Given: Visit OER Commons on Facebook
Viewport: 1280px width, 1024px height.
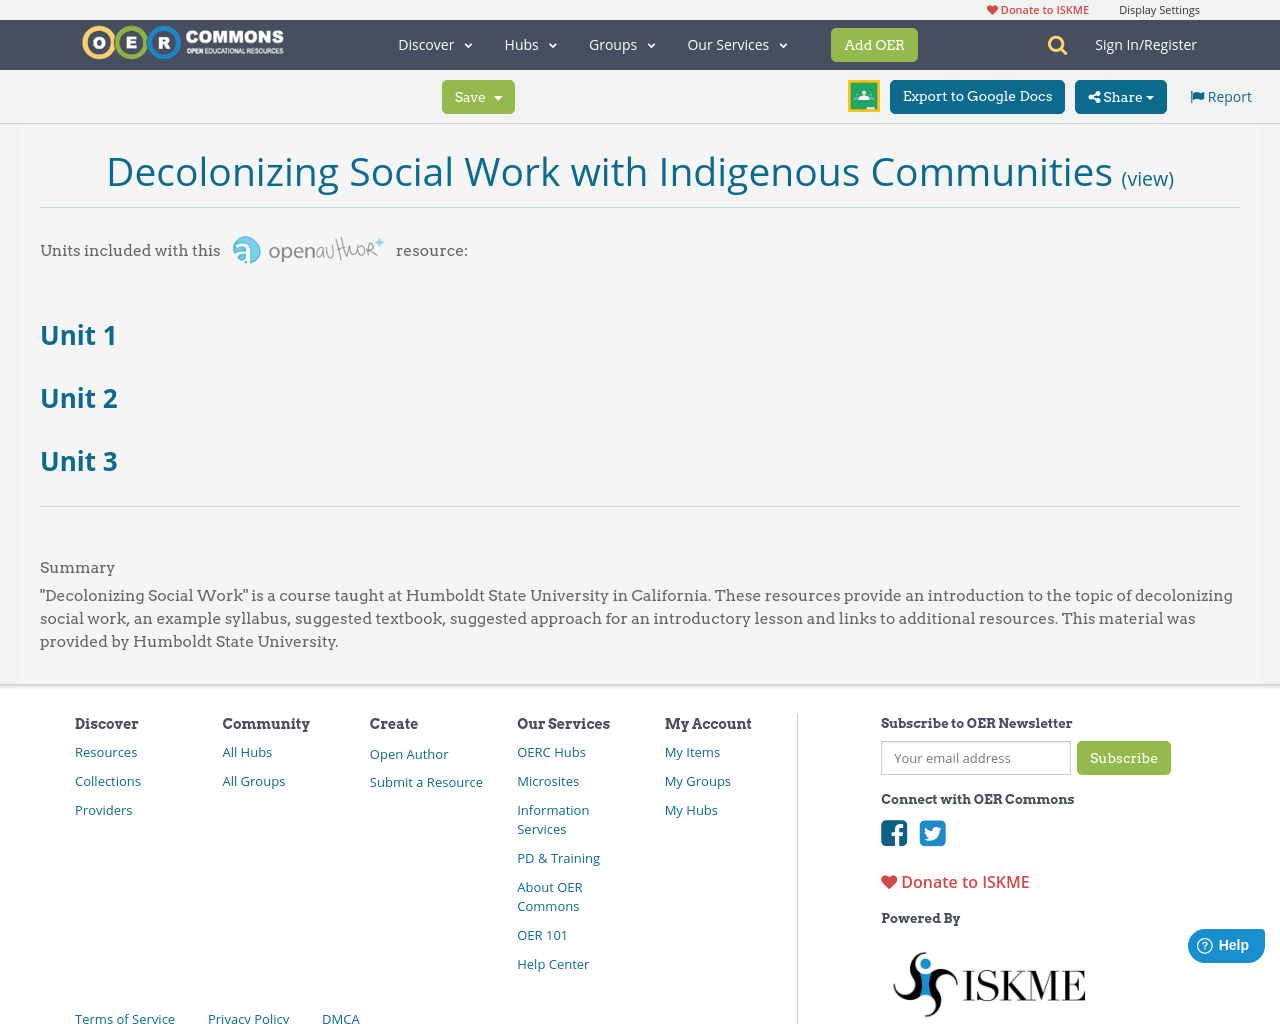Looking at the screenshot, I should pyautogui.click(x=893, y=831).
